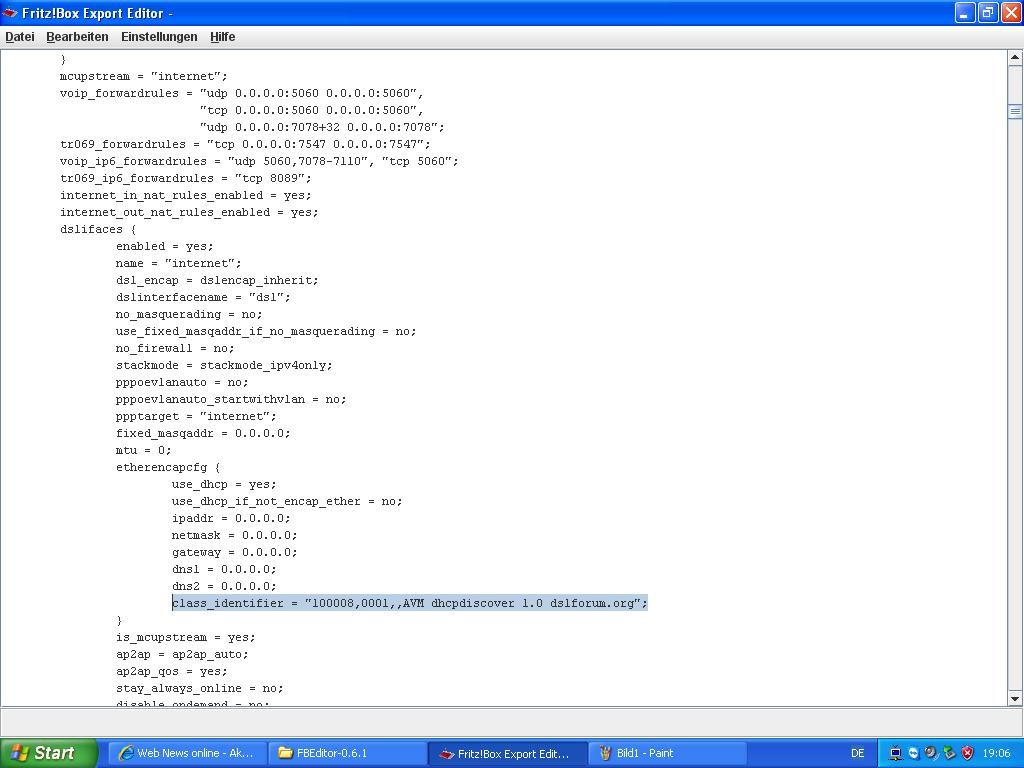This screenshot has width=1024, height=768.
Task: Open the Datei menu
Action: 20,37
